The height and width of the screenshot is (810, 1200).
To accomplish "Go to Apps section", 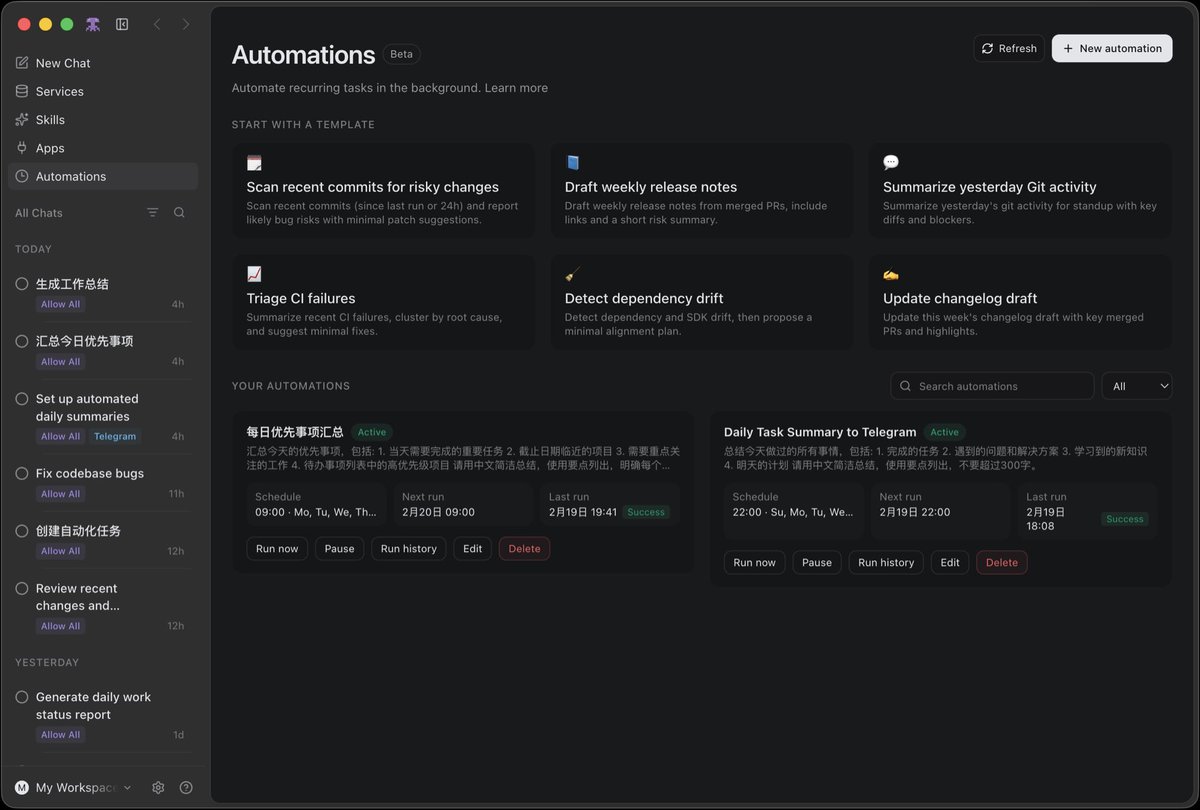I will point(103,148).
